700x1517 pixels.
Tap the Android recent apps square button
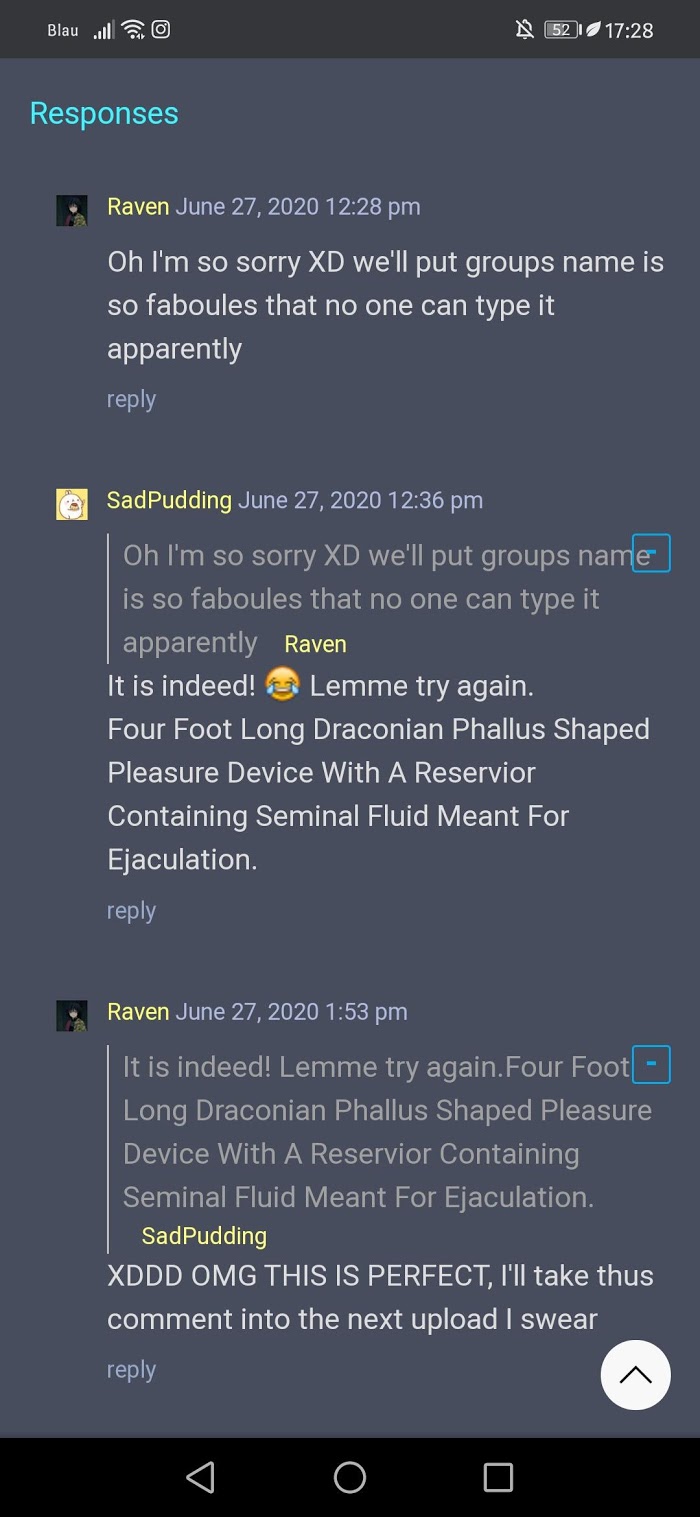(498, 1477)
